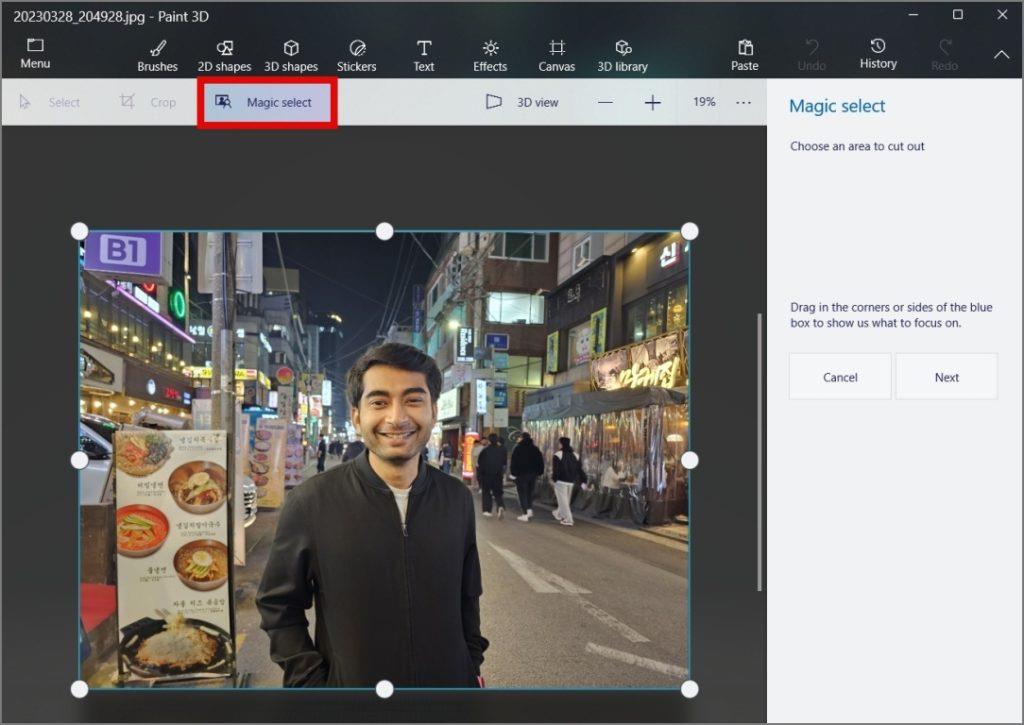Cancel the Magic select operation
Screen dimensions: 1024x725
(840, 377)
